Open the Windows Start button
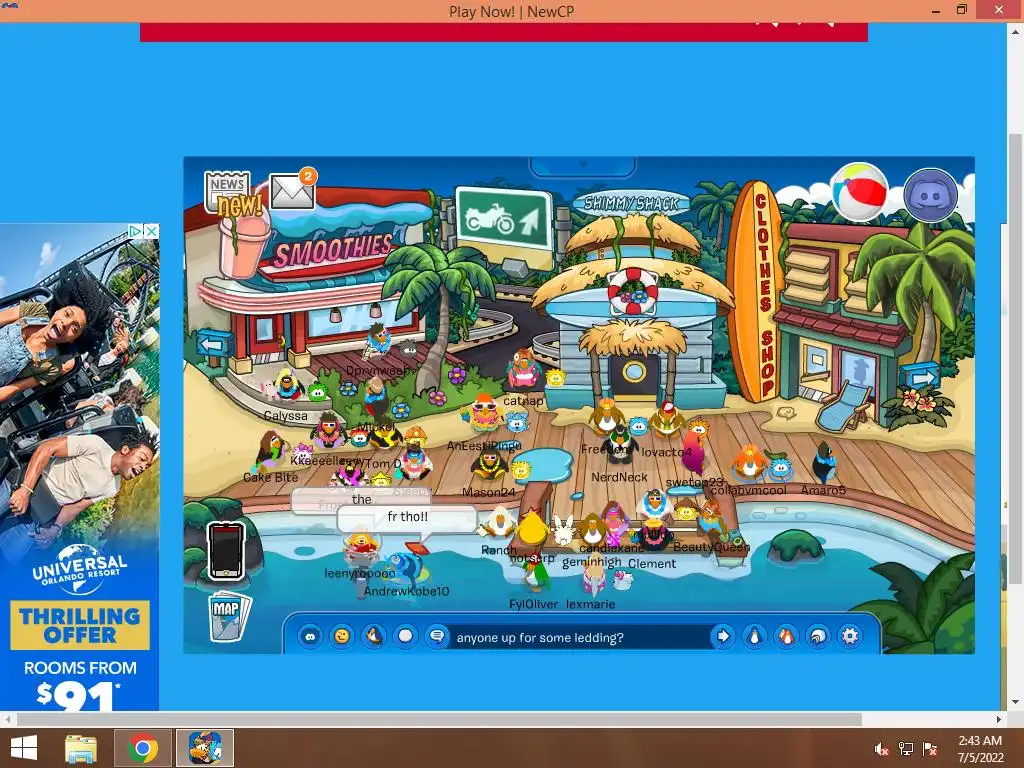Image resolution: width=1024 pixels, height=768 pixels. 24,748
